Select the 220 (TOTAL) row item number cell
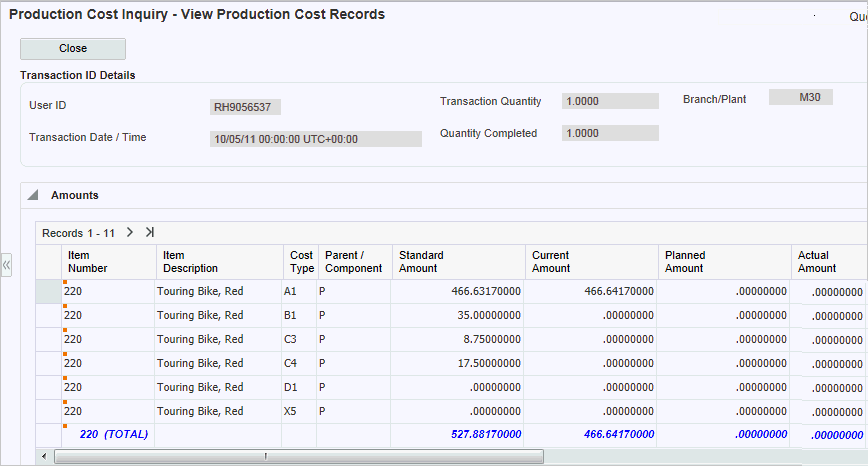Viewport: 868px width, 466px height. [x=108, y=434]
